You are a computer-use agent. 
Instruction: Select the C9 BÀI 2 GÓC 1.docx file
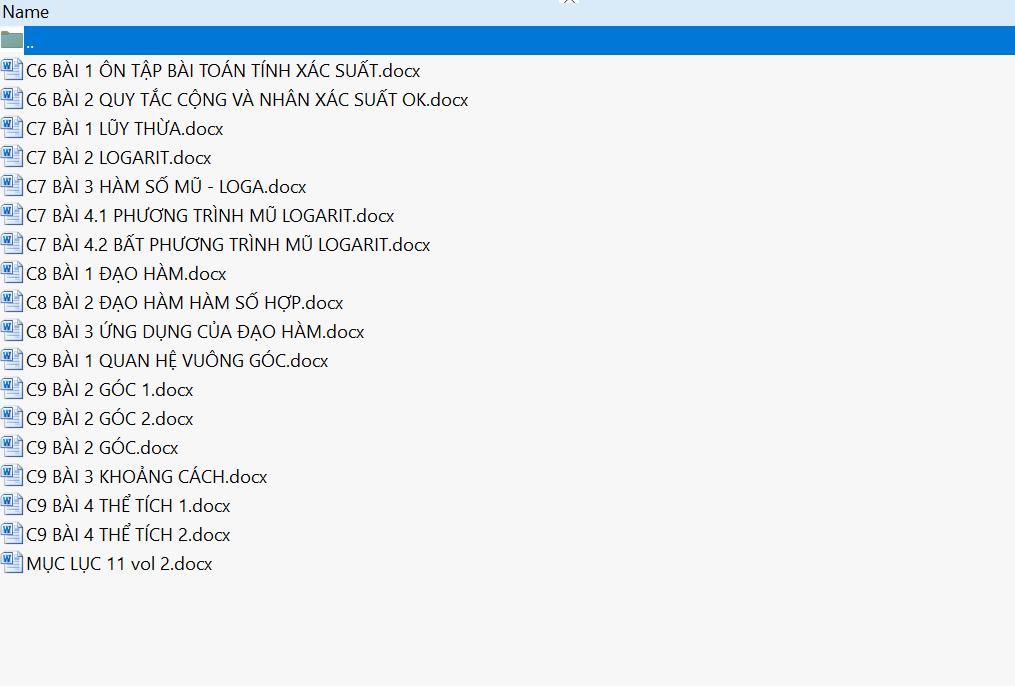[x=110, y=390]
